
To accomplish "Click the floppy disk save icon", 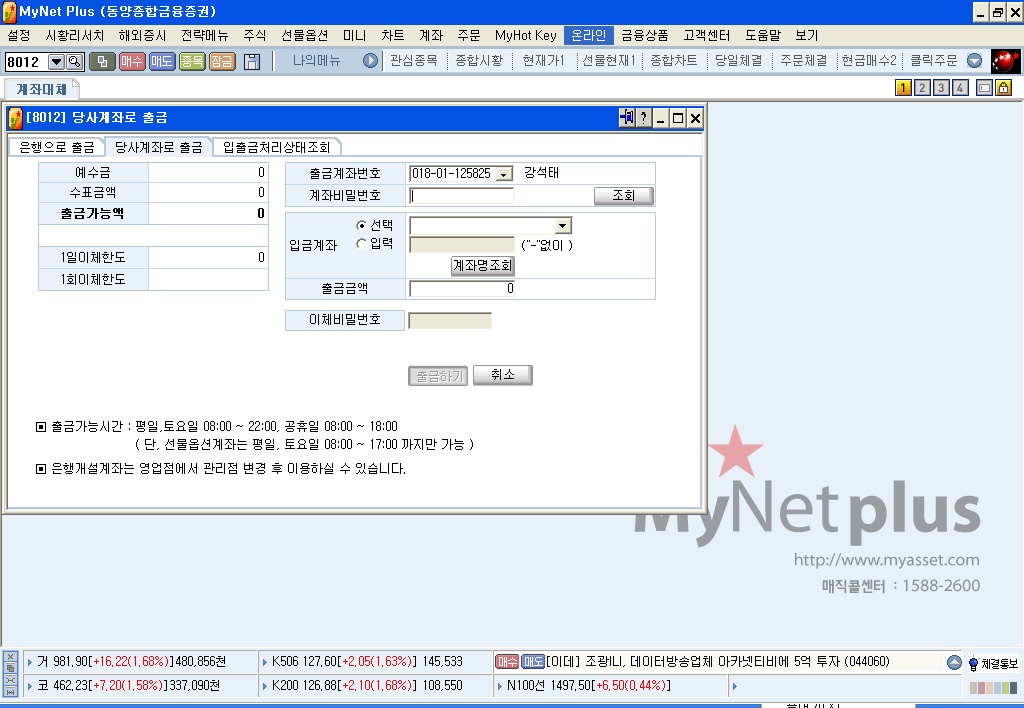I will [x=252, y=61].
